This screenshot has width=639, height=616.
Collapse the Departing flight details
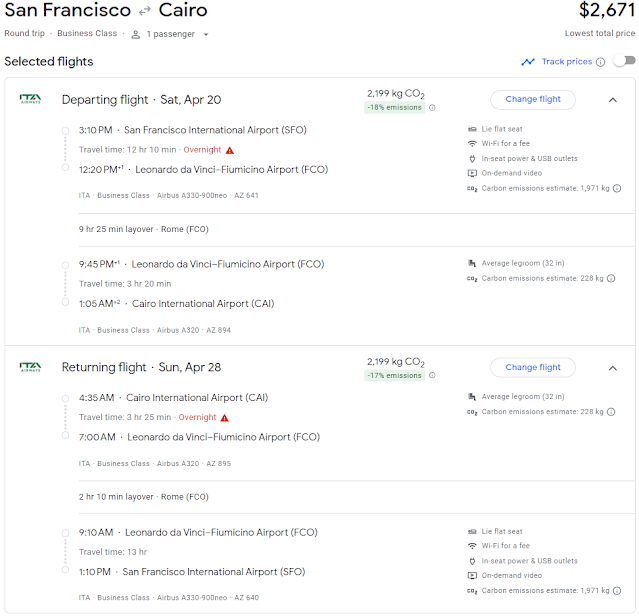(x=612, y=100)
